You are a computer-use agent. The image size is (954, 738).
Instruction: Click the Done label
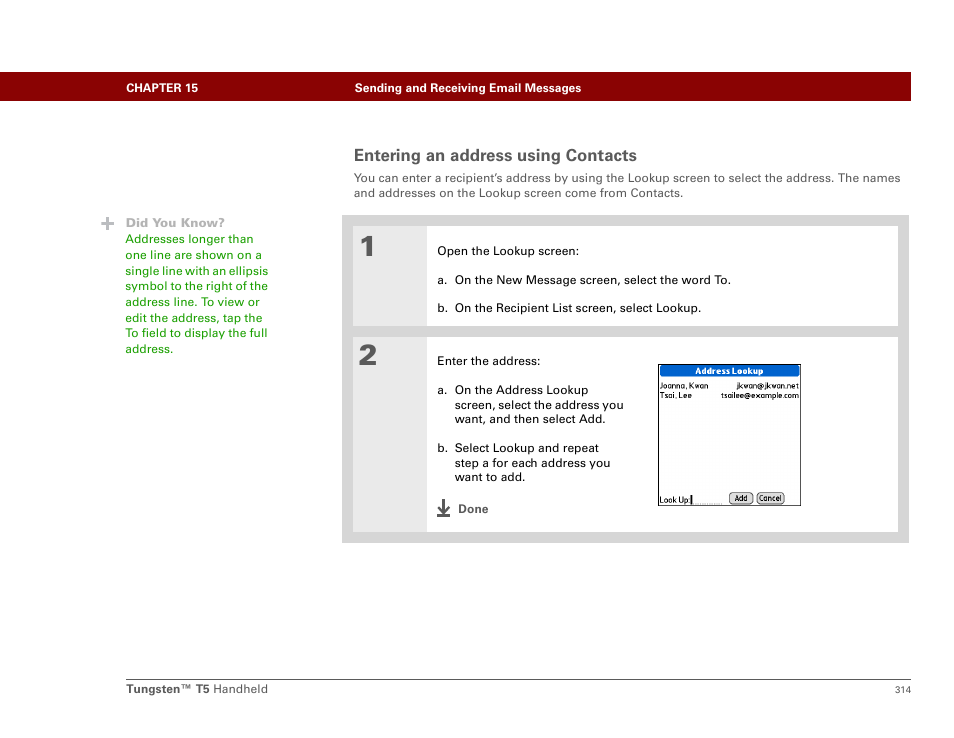click(x=473, y=509)
